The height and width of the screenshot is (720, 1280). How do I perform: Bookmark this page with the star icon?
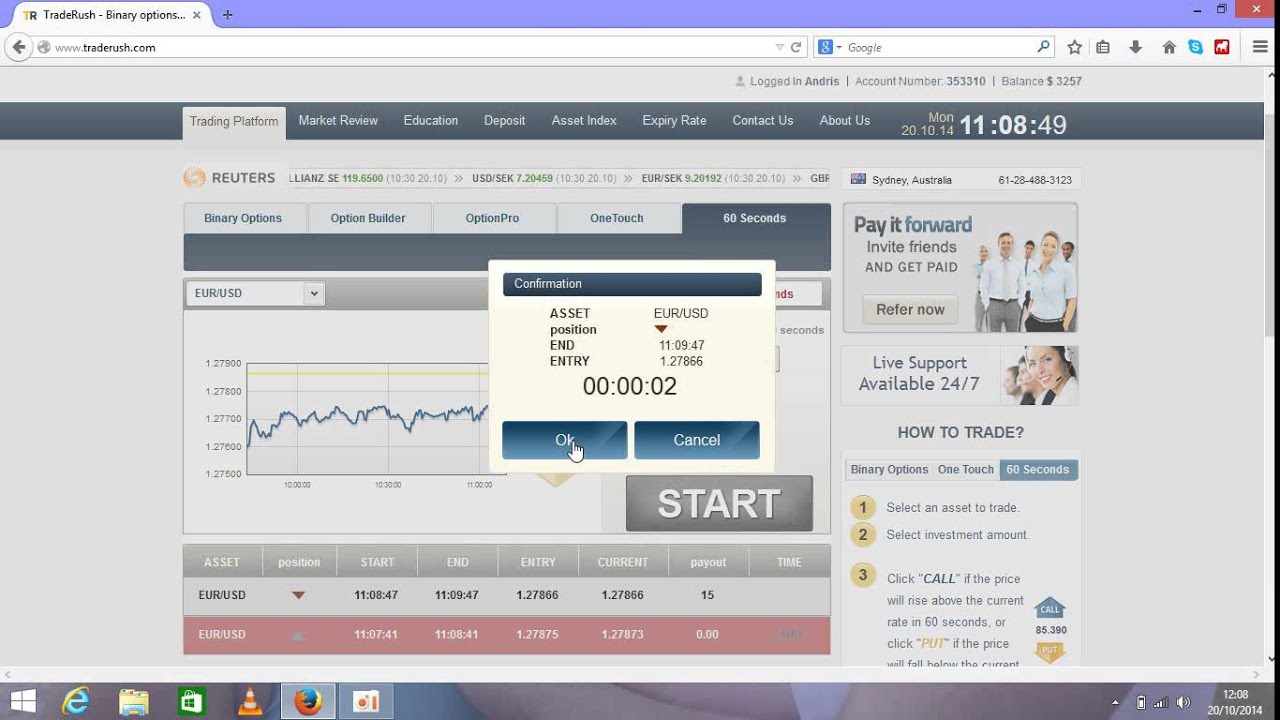click(x=1075, y=47)
